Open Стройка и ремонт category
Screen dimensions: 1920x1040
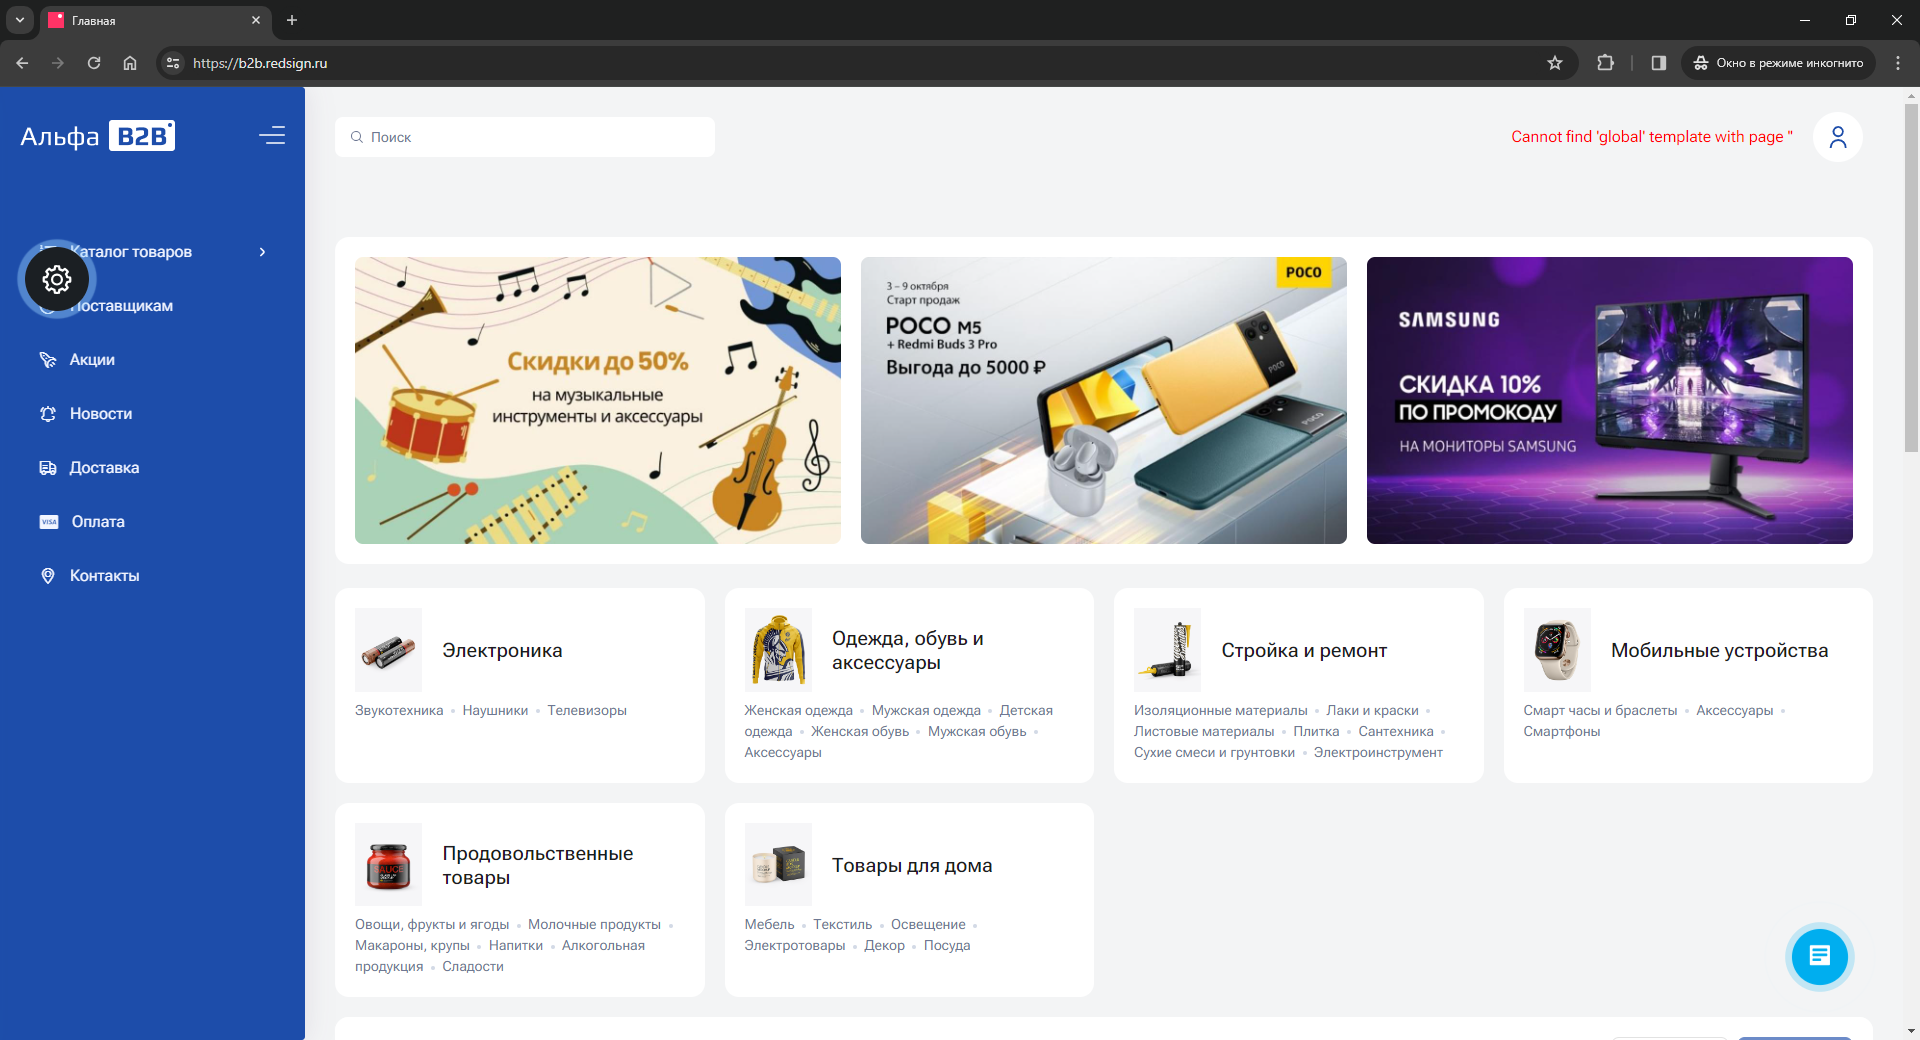click(1304, 651)
